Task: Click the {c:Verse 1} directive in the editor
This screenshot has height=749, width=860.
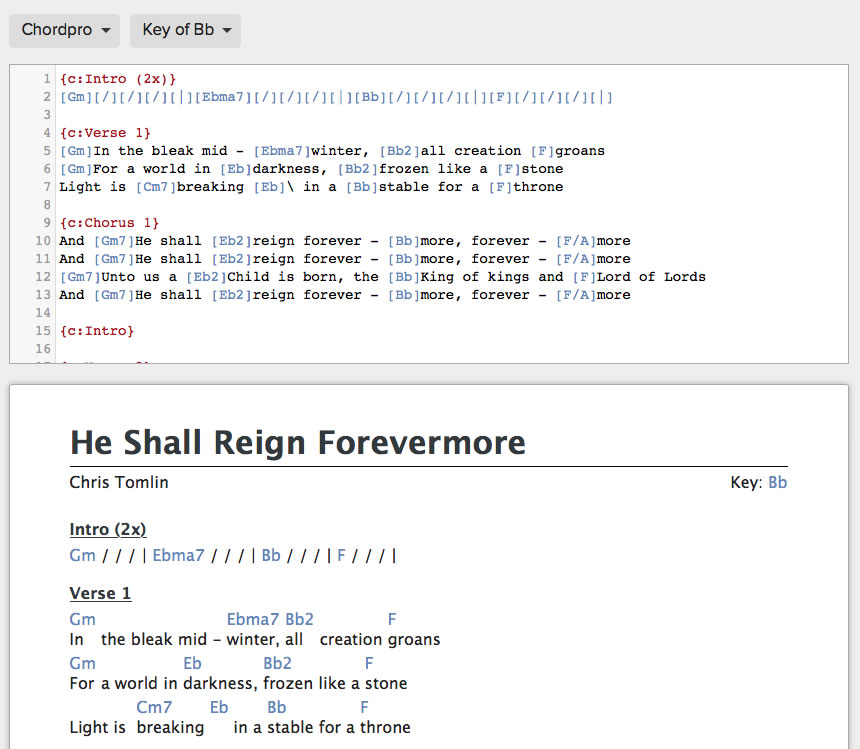Action: pos(105,133)
